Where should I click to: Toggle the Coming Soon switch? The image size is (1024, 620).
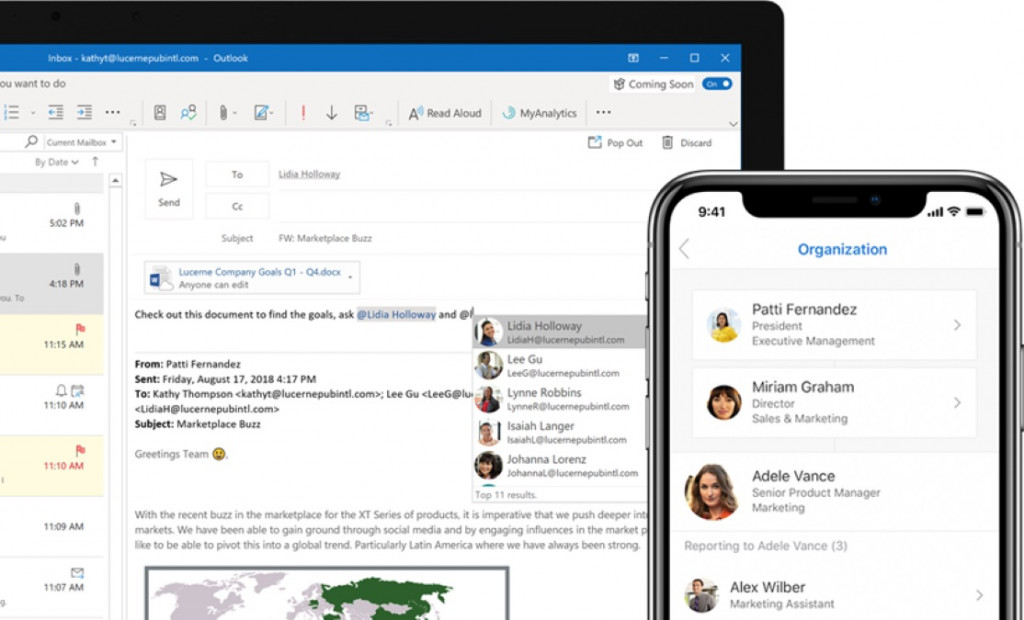tap(717, 84)
